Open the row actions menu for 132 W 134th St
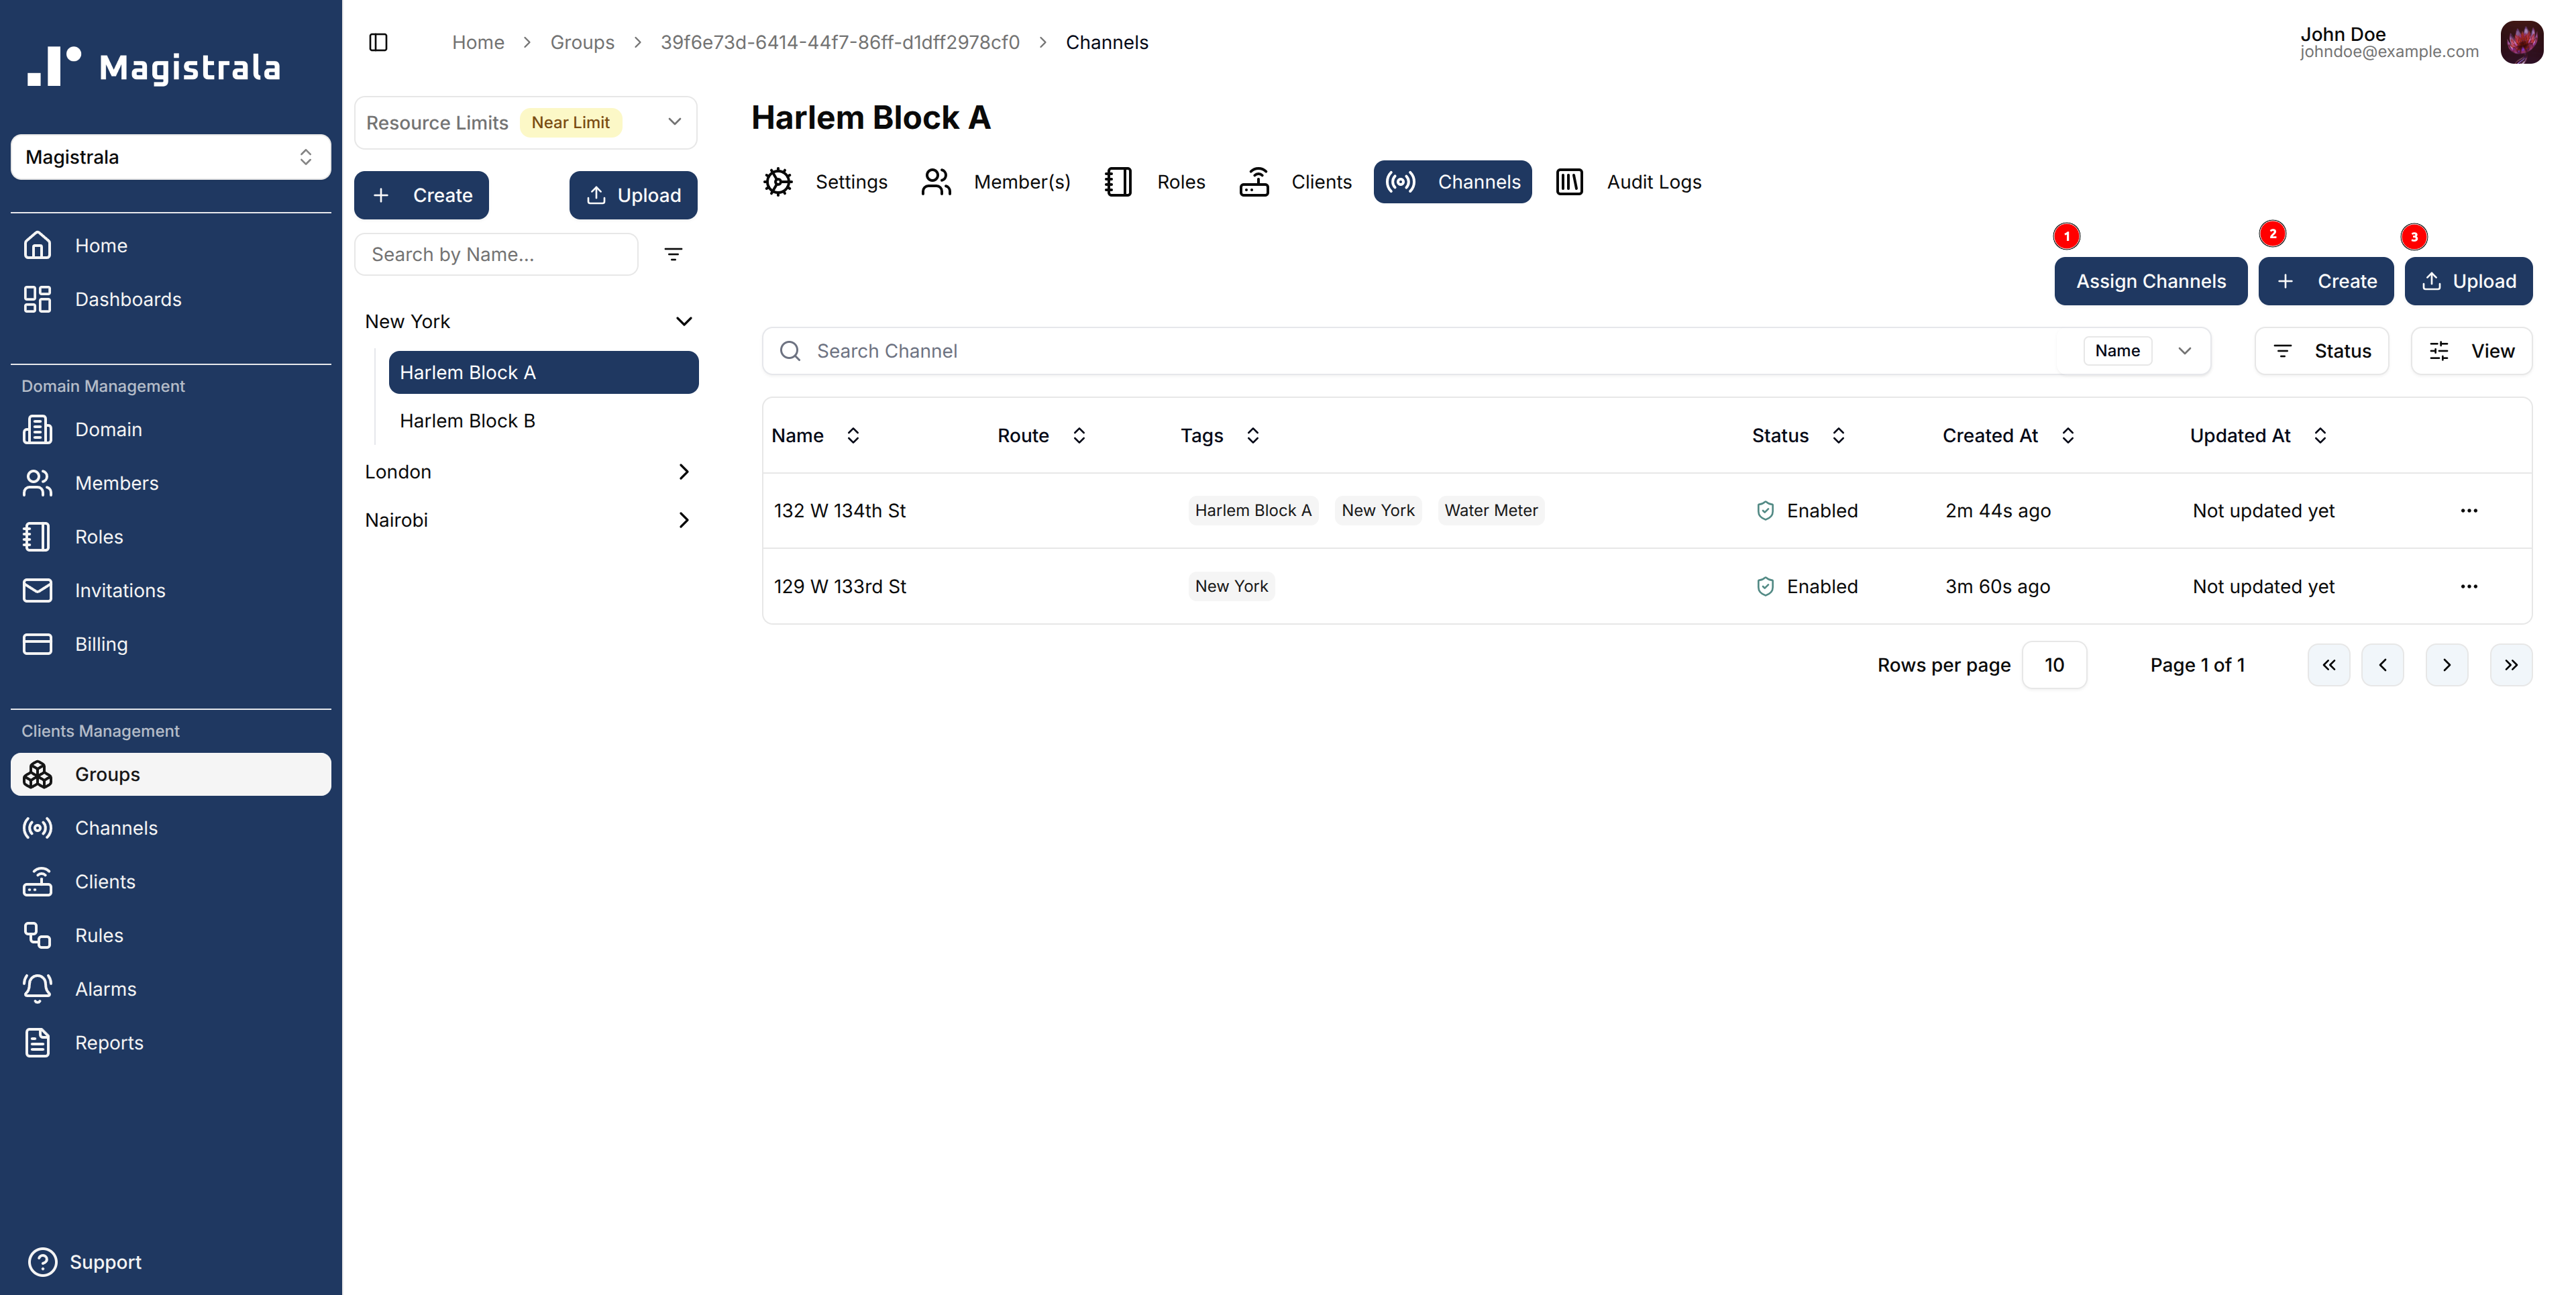 pos(2469,510)
